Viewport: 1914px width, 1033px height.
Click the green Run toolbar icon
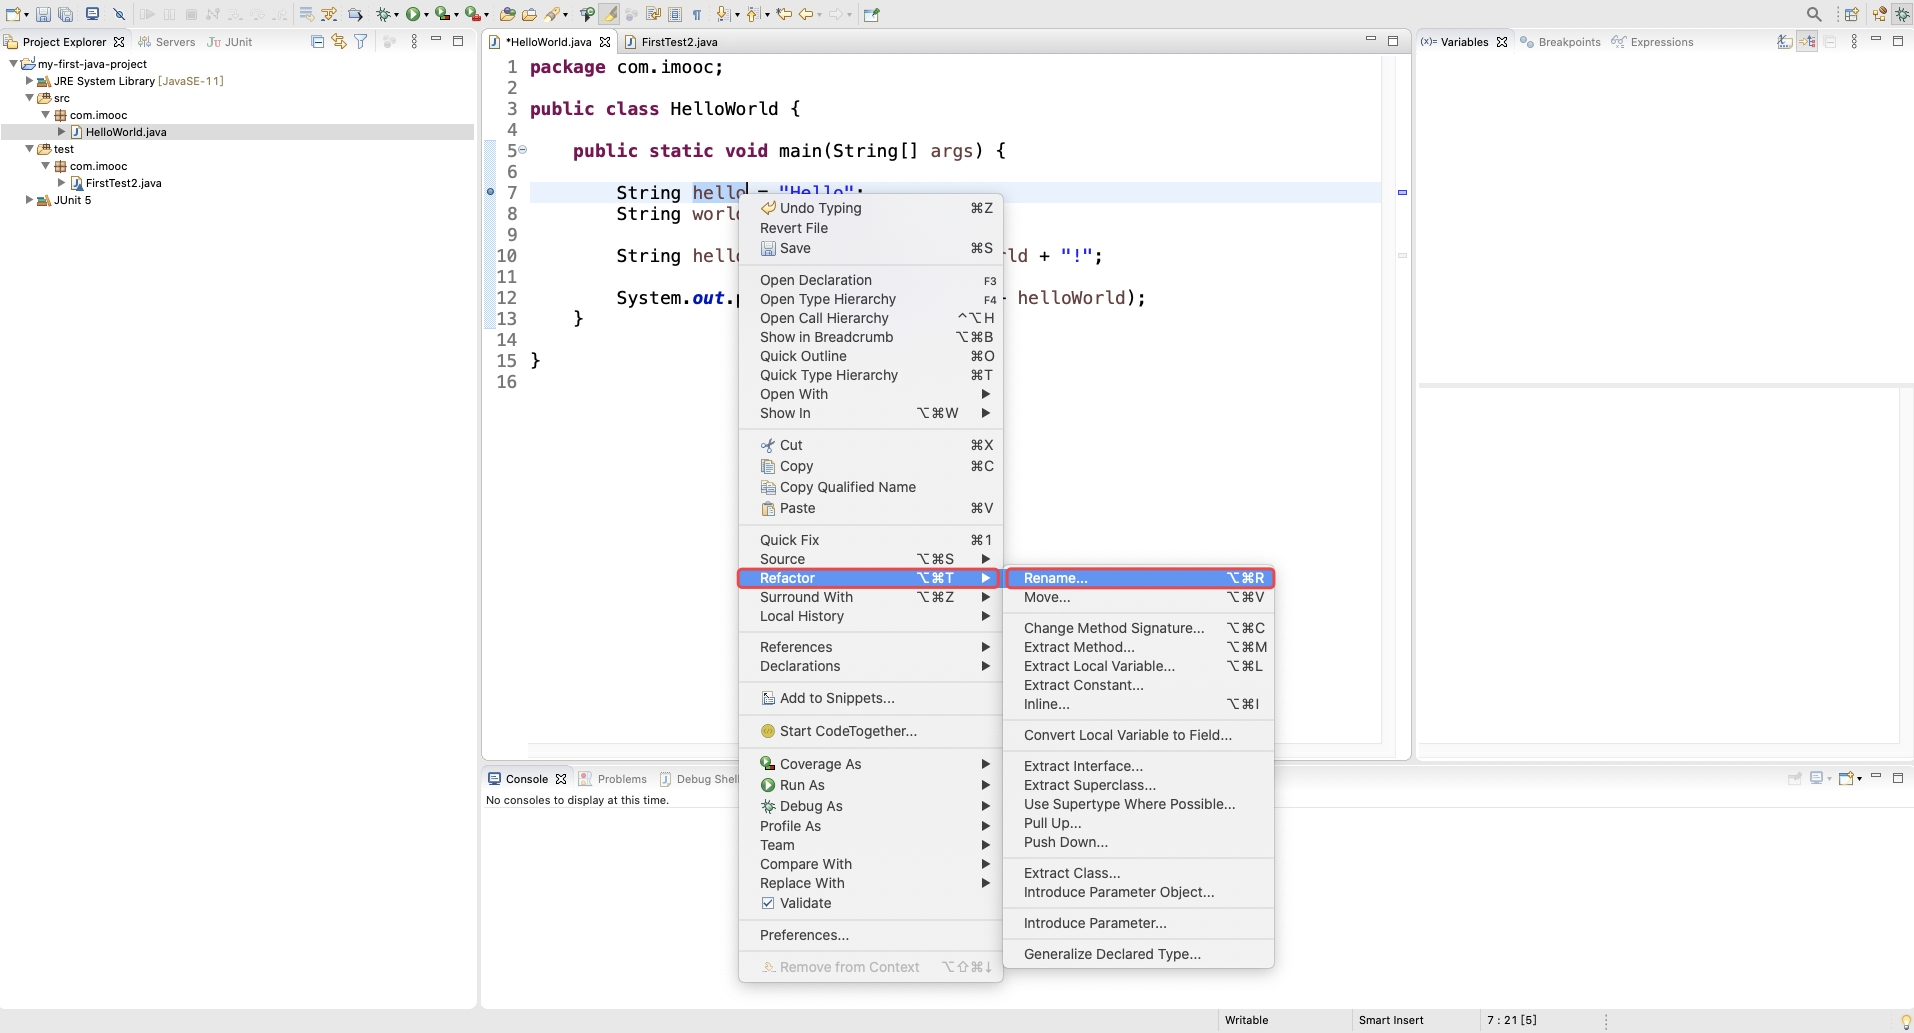click(x=412, y=14)
